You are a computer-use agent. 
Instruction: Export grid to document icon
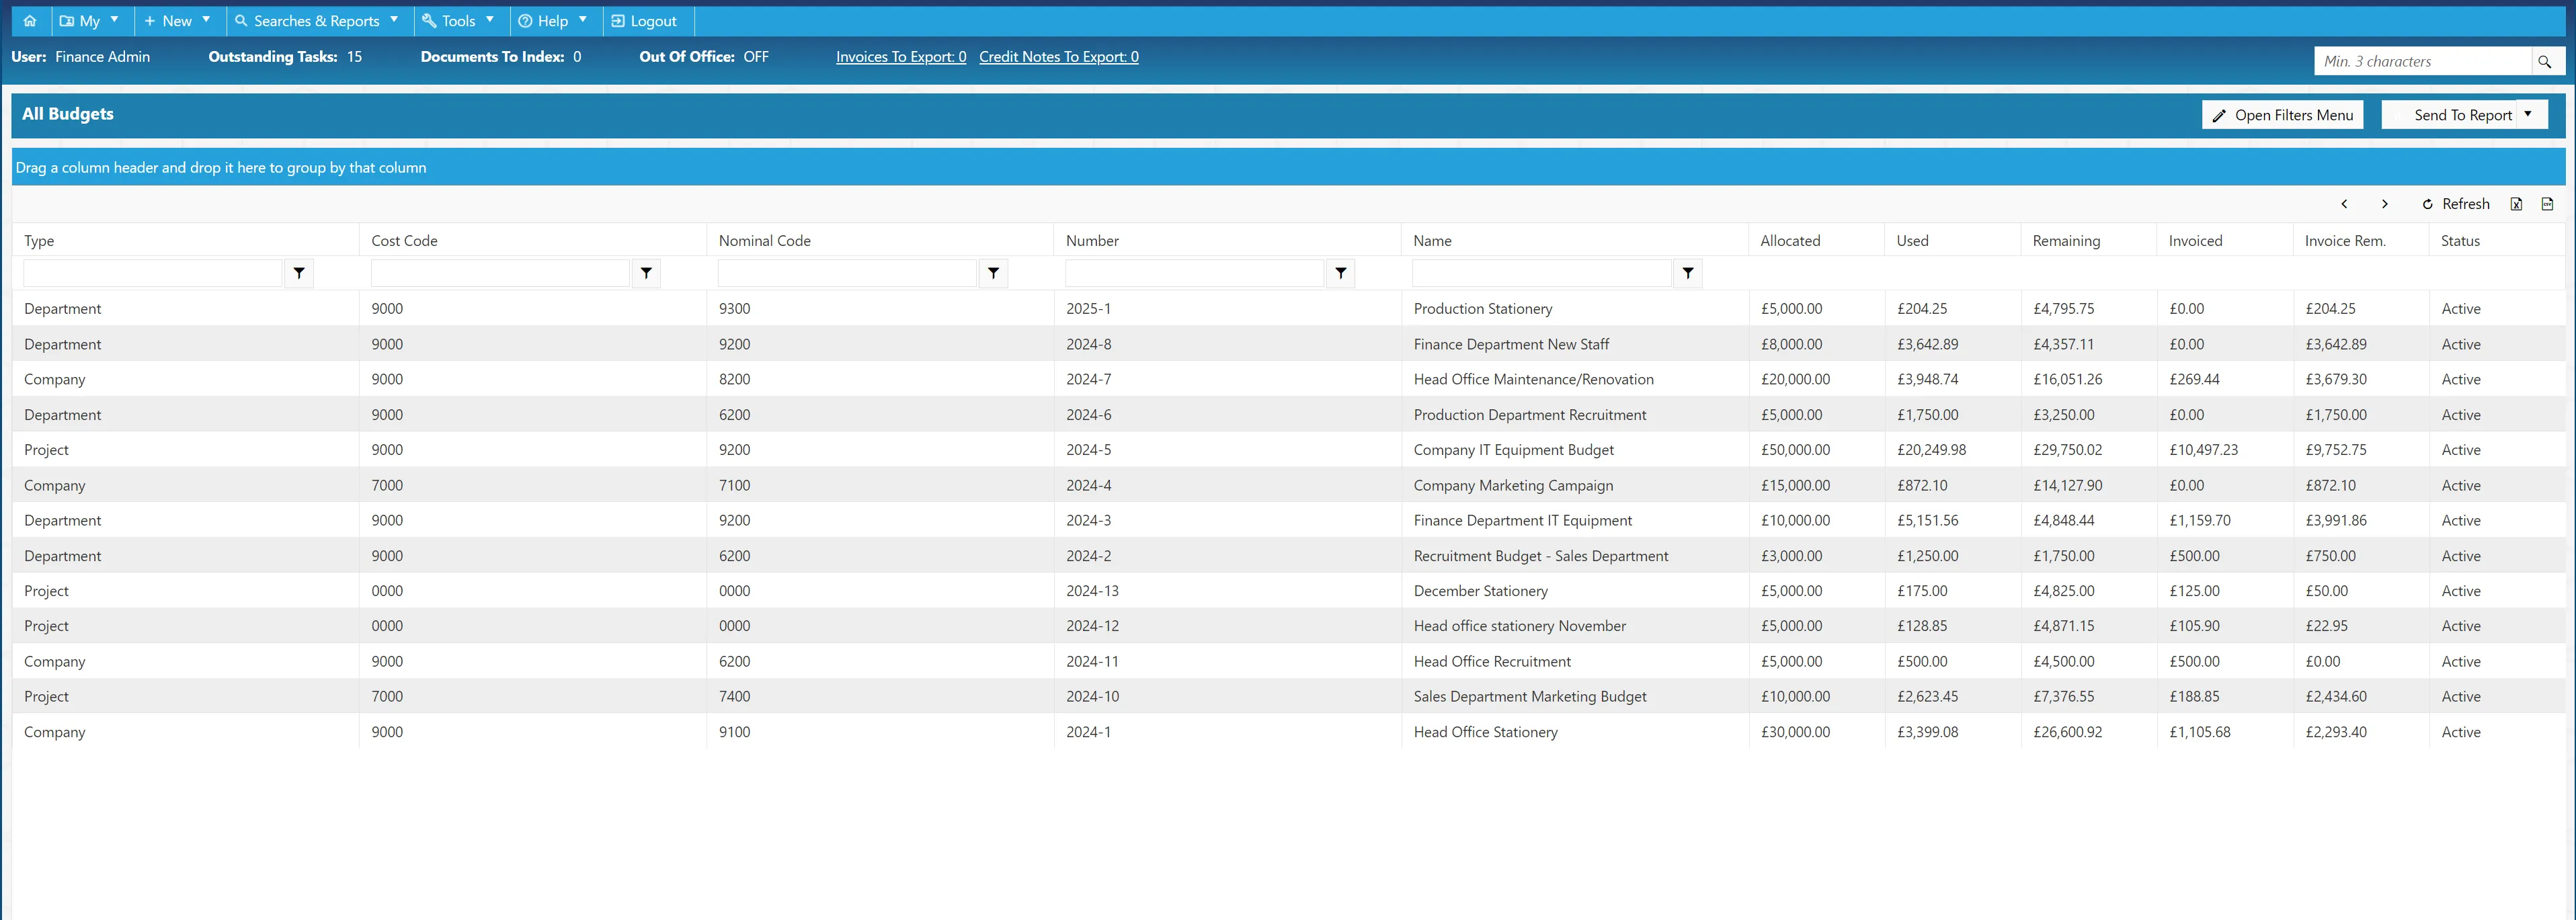pos(2548,204)
